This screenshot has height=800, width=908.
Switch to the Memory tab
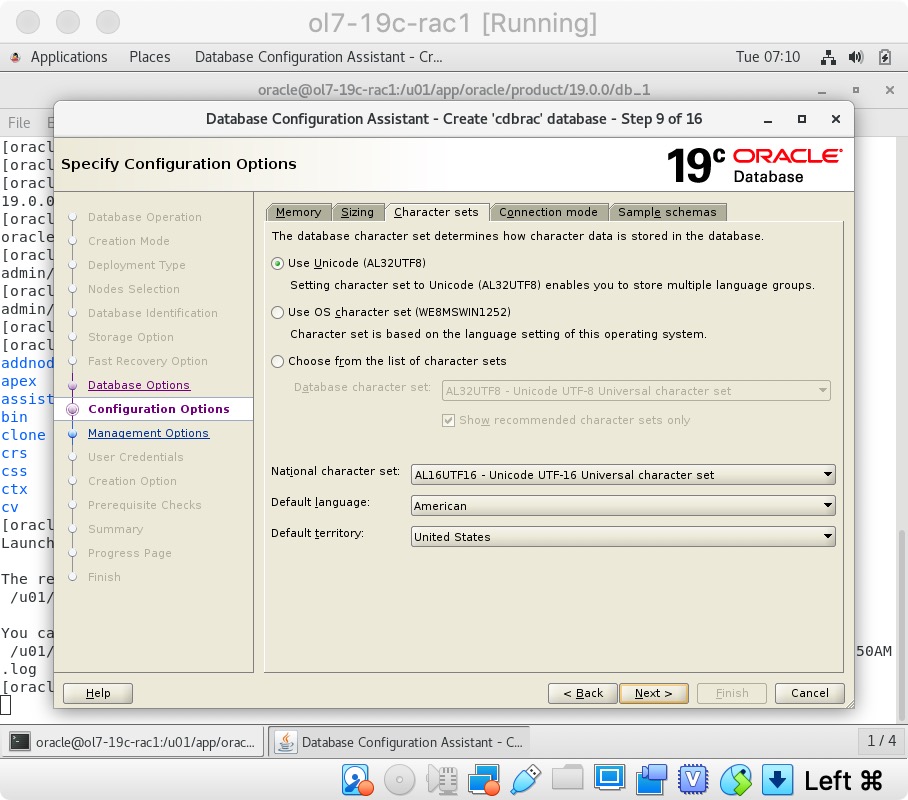point(298,212)
